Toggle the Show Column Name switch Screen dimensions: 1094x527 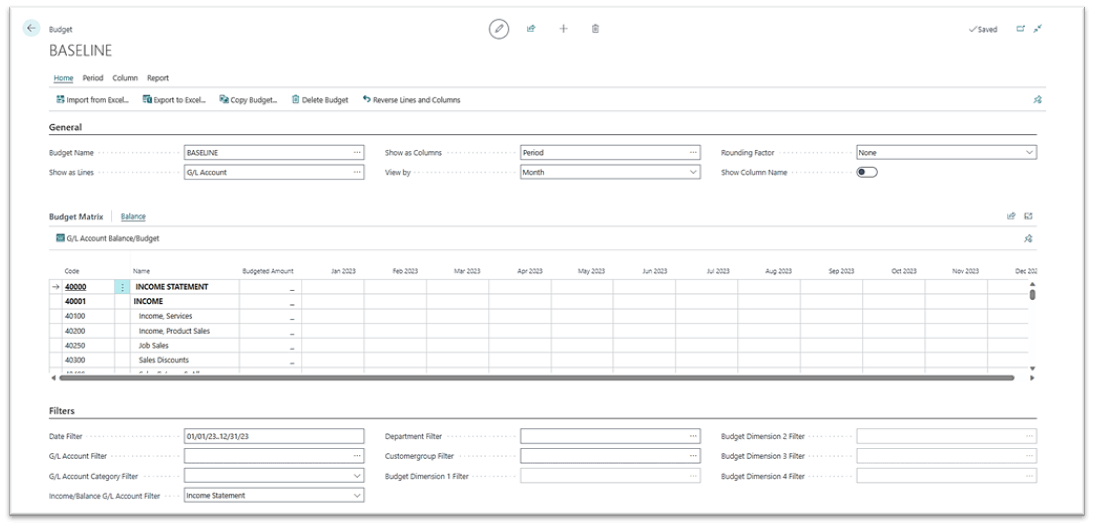coord(867,172)
